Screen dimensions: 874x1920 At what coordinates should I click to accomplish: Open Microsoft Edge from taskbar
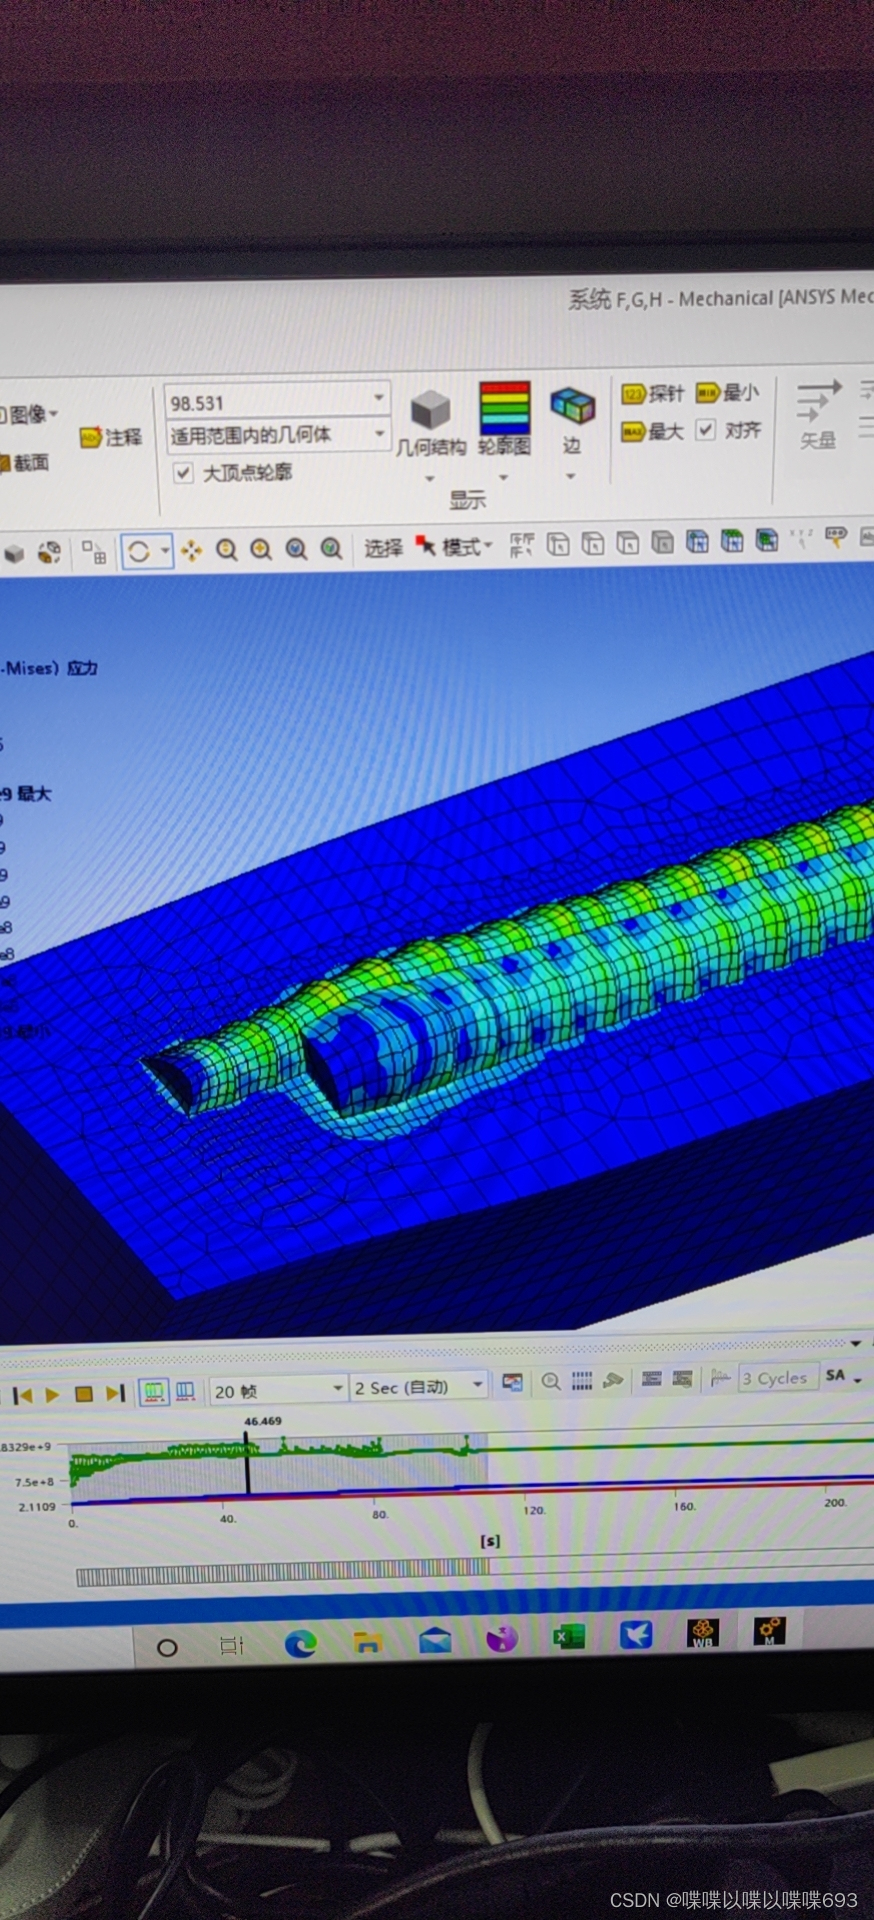click(x=301, y=1643)
